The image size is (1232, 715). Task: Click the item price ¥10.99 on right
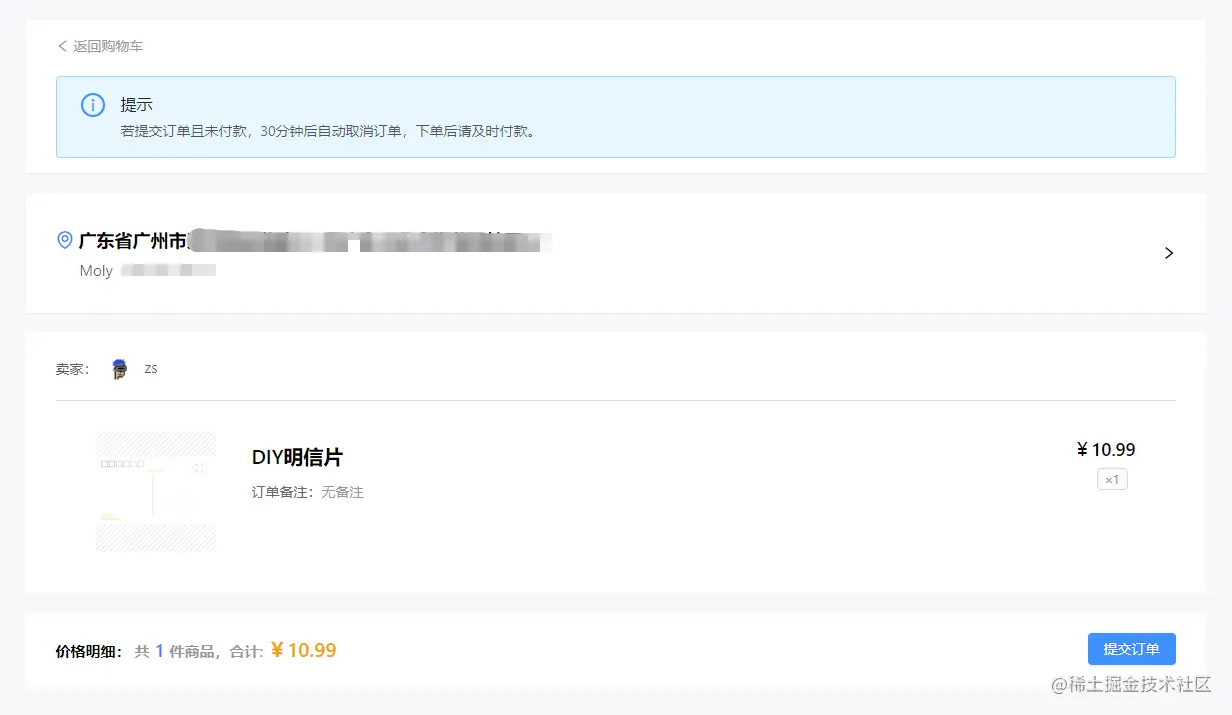click(x=1106, y=450)
